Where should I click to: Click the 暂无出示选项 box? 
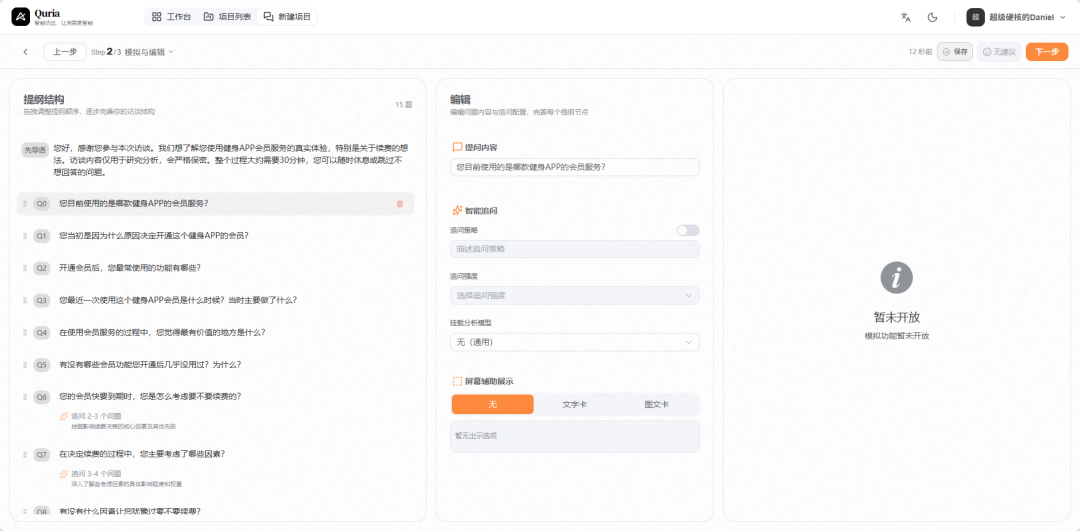click(x=574, y=437)
